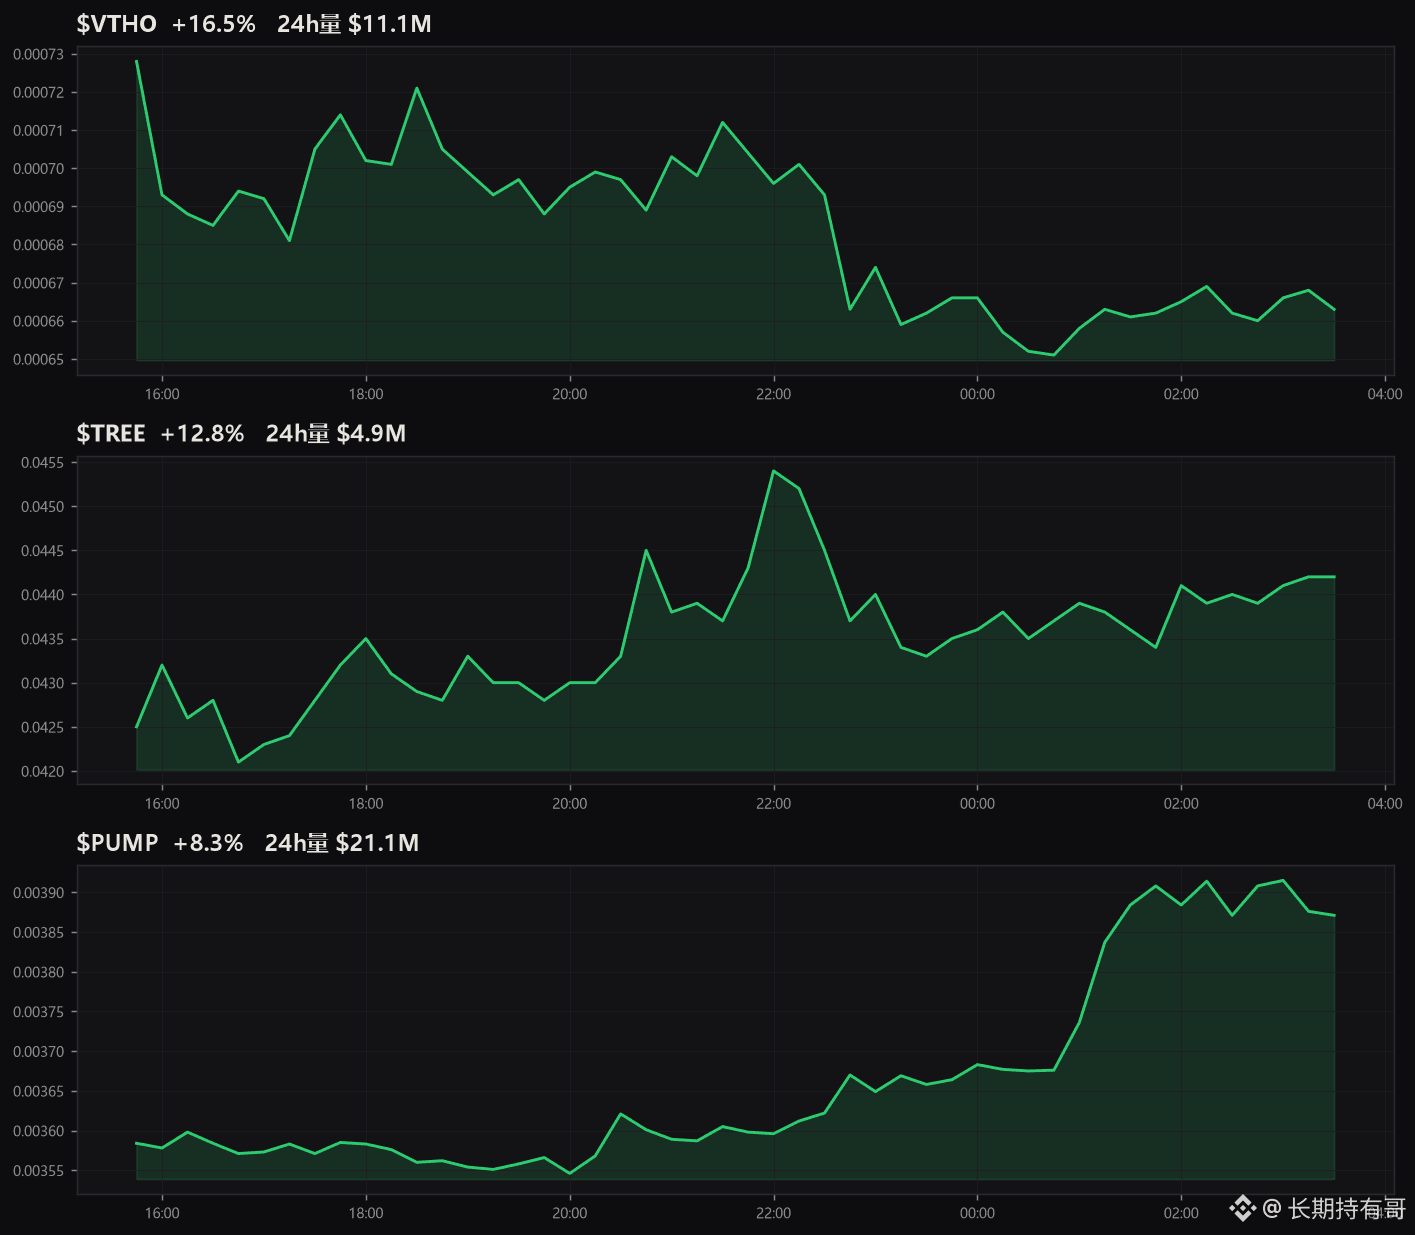This screenshot has width=1415, height=1235.
Task: Click the $TREE ticker title
Action: (x=111, y=433)
